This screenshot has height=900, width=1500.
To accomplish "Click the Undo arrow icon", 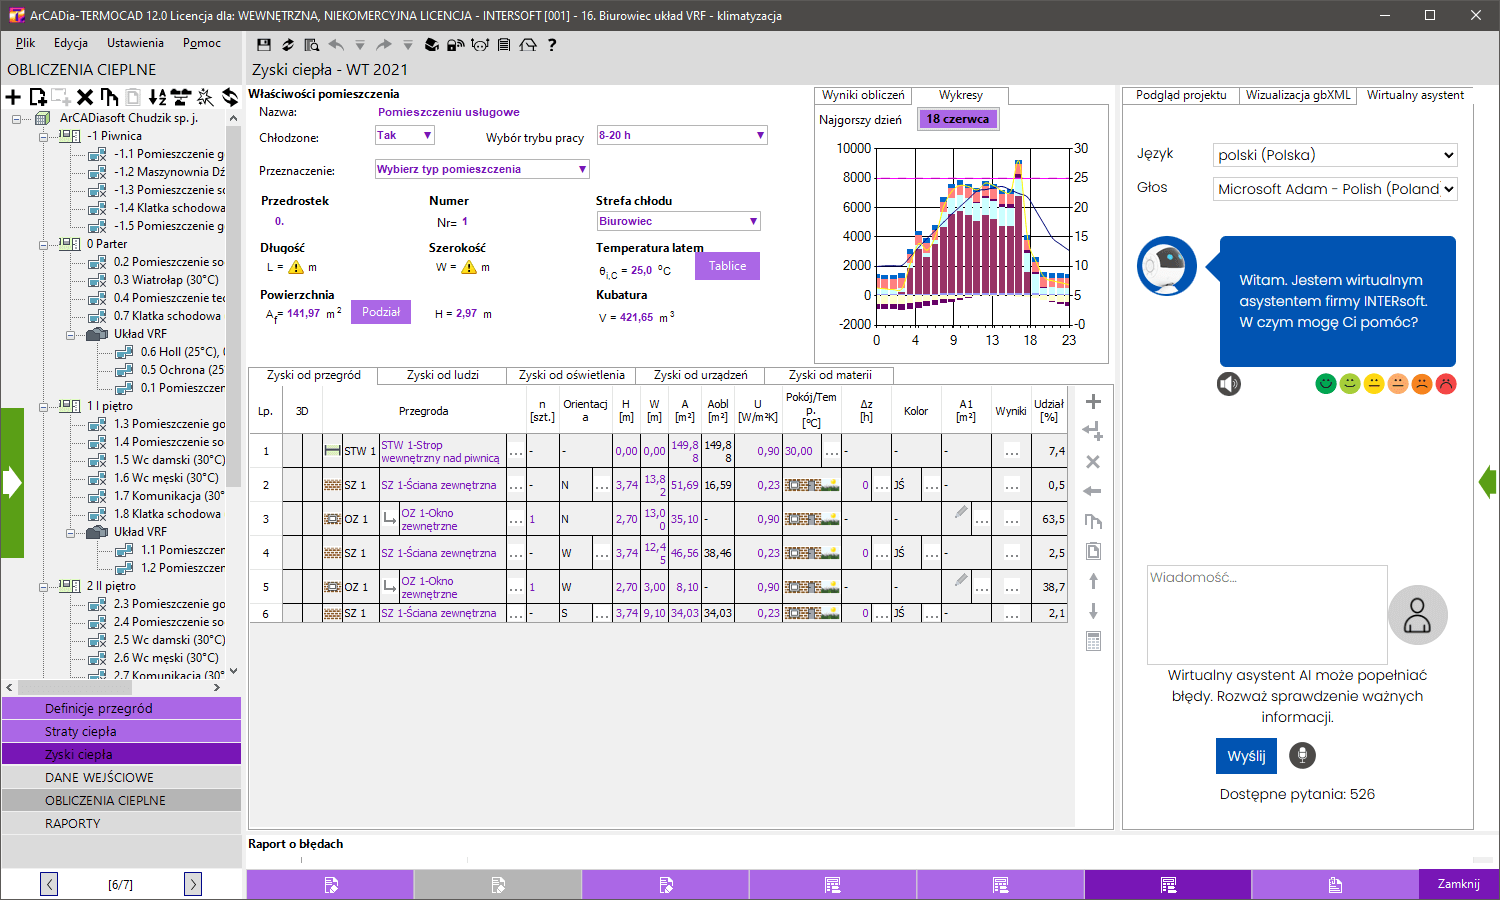I will pyautogui.click(x=335, y=44).
